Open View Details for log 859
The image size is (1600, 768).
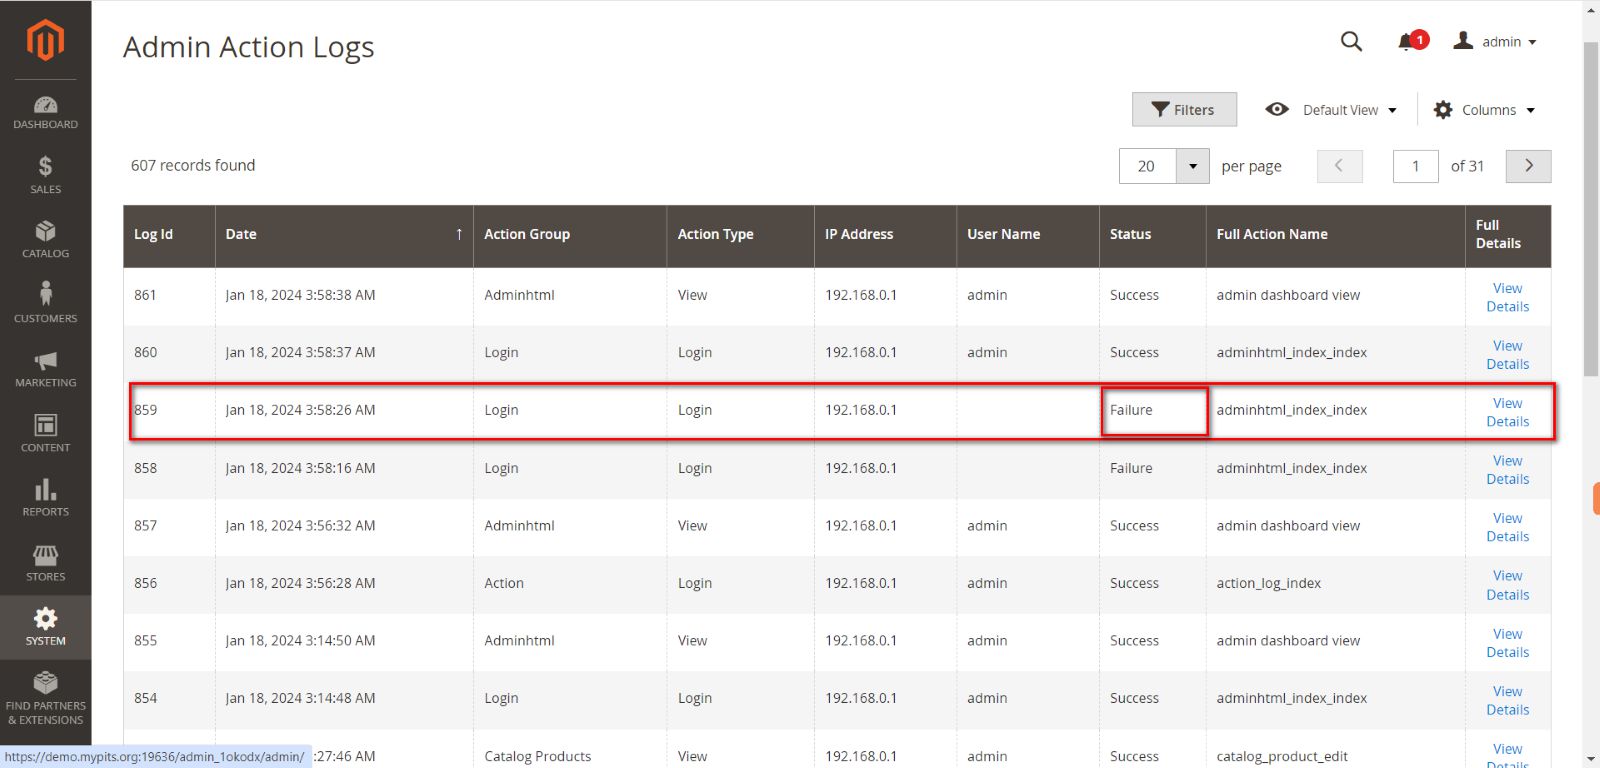click(x=1507, y=412)
